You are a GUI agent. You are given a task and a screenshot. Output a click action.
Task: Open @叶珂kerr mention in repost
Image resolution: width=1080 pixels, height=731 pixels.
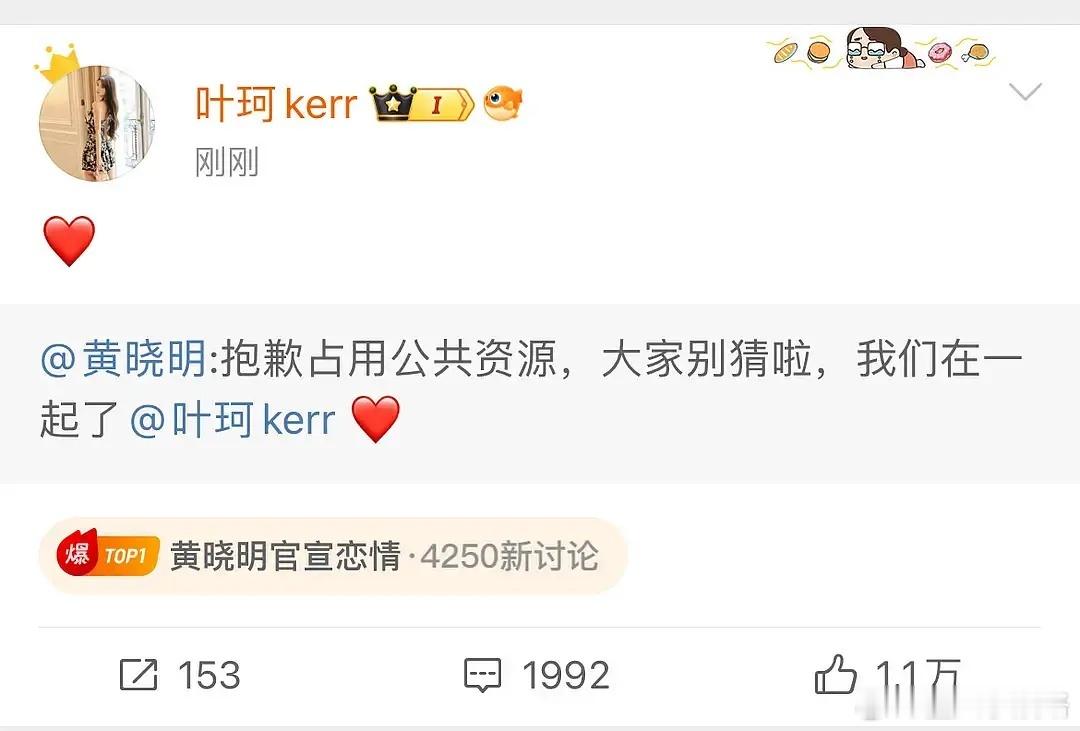pyautogui.click(x=233, y=420)
